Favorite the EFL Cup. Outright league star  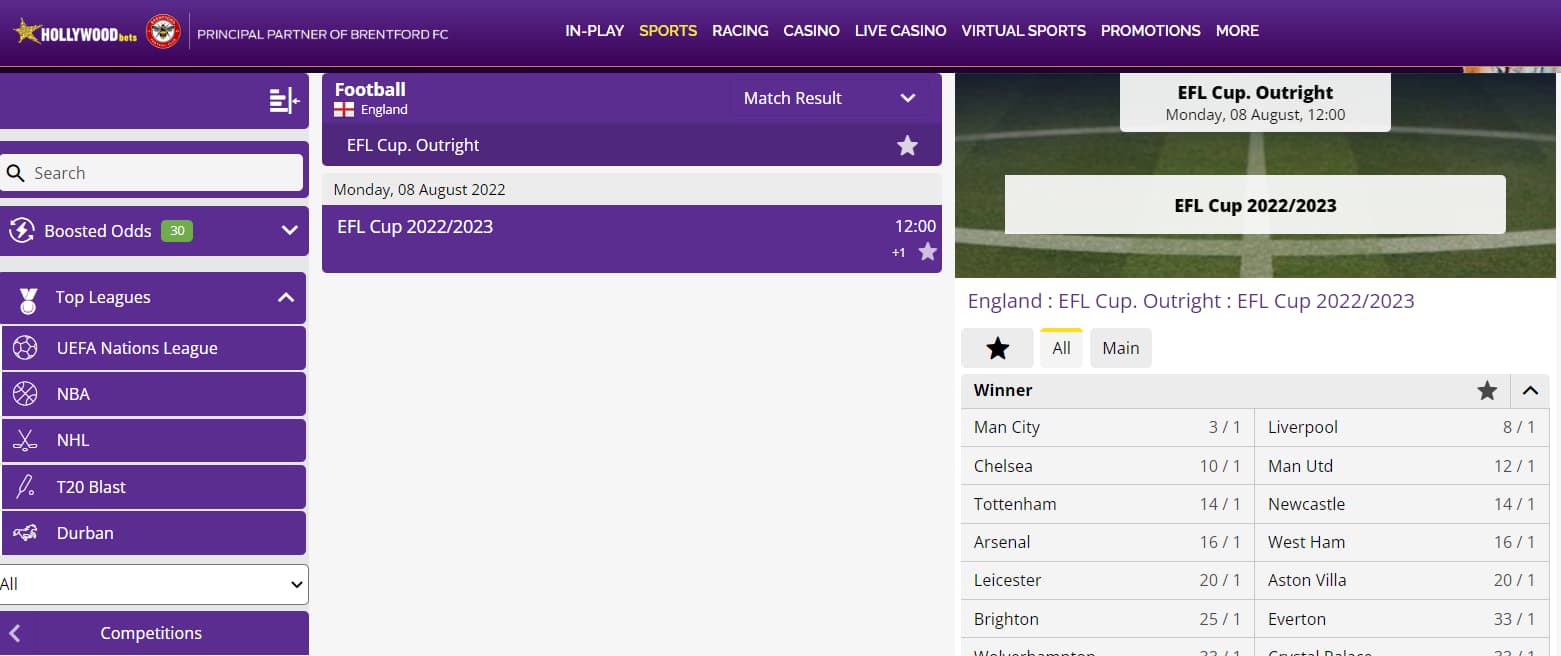(907, 146)
